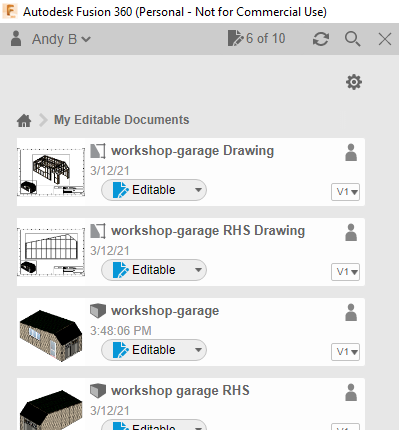399x430 pixels.
Task: Click owner icon for workshop-garage Drawing
Action: (x=351, y=152)
